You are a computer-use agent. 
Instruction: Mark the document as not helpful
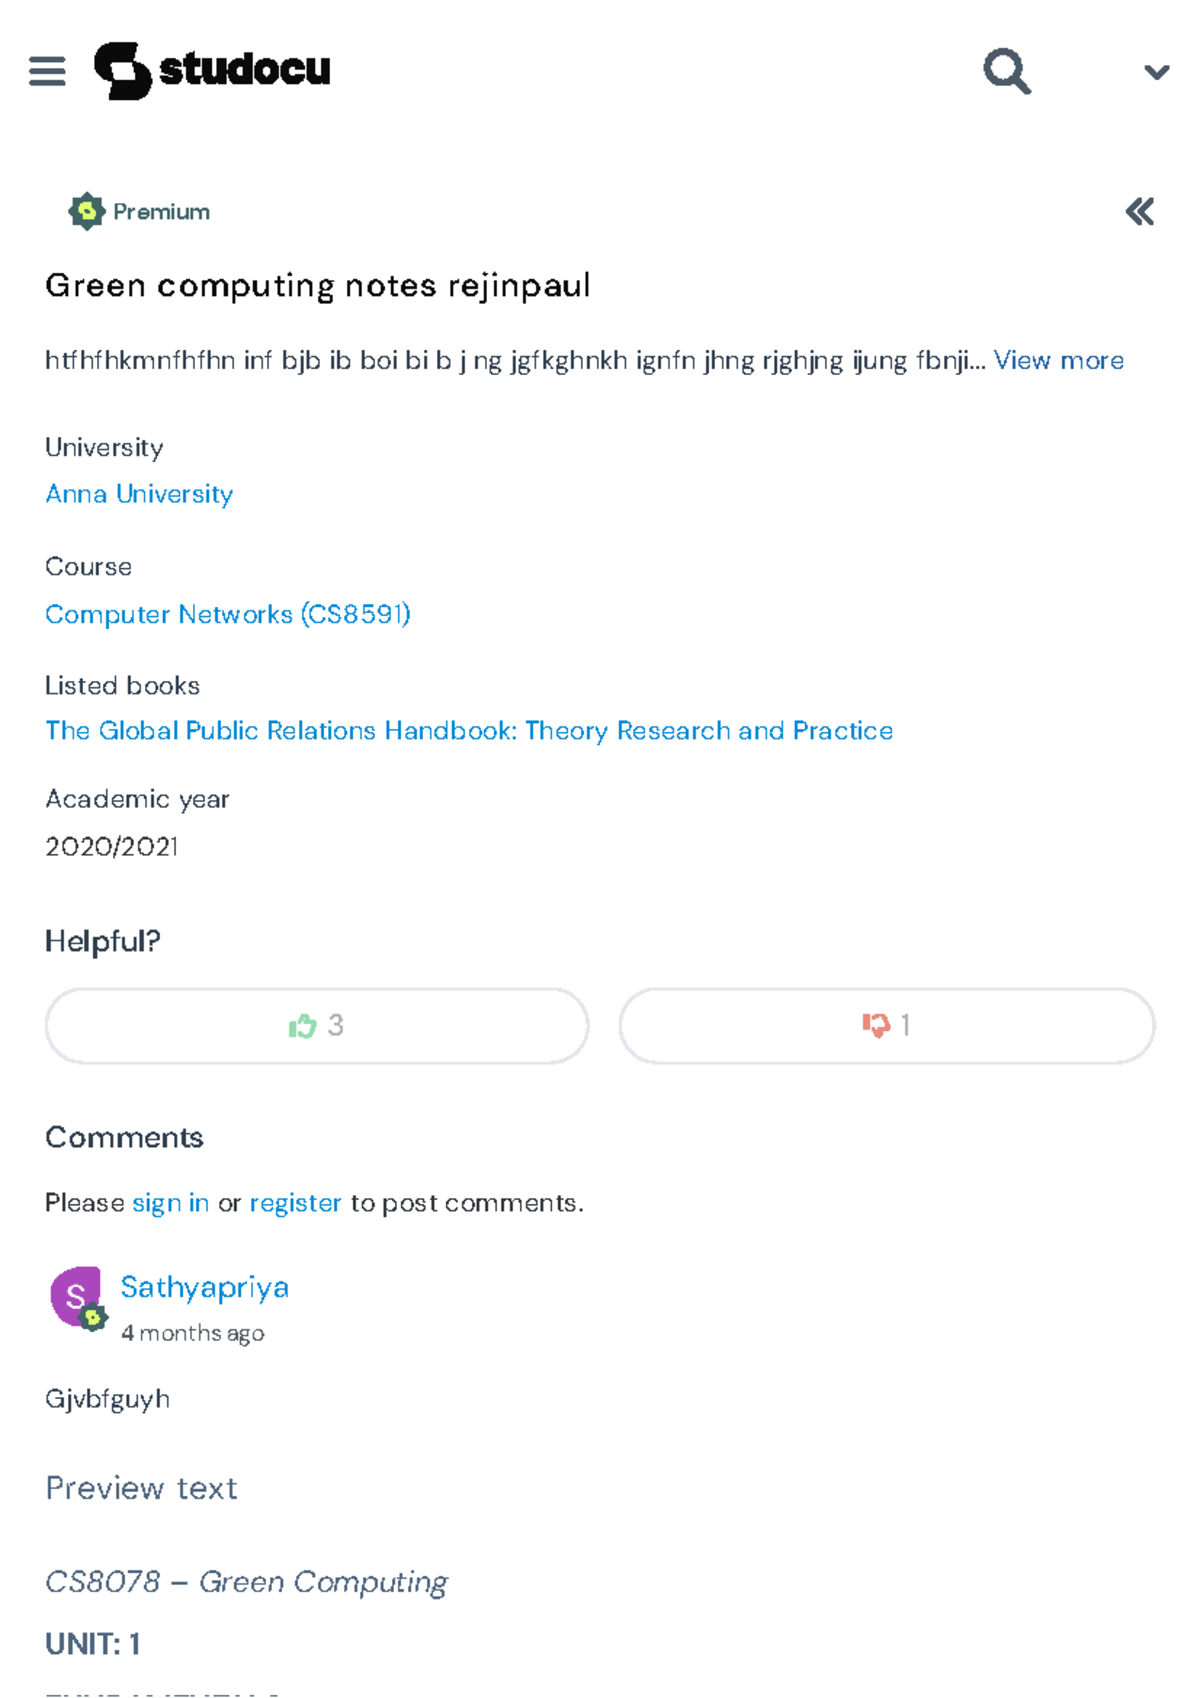click(x=886, y=1025)
